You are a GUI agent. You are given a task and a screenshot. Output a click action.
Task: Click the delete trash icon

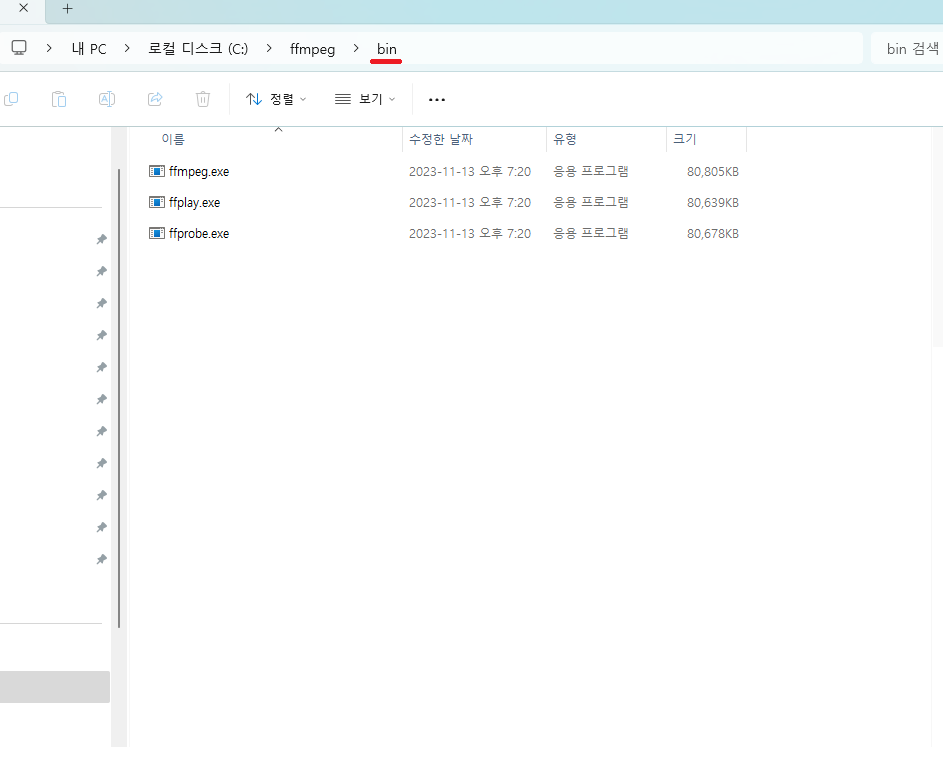203,99
